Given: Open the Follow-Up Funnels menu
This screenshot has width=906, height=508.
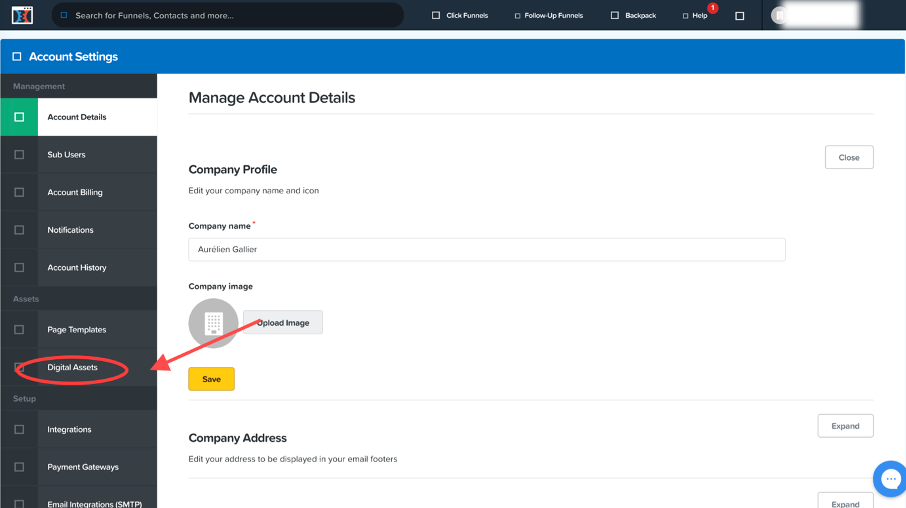Looking at the screenshot, I should 548,16.
